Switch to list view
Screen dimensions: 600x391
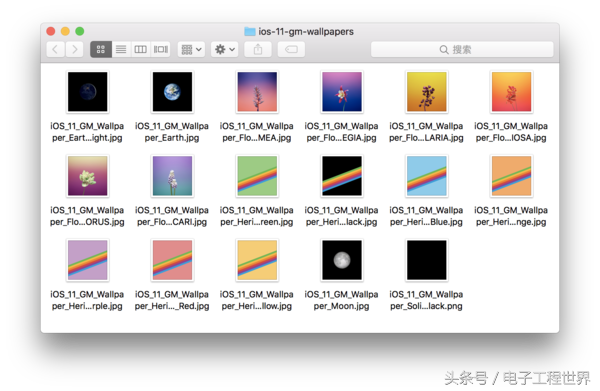click(121, 49)
